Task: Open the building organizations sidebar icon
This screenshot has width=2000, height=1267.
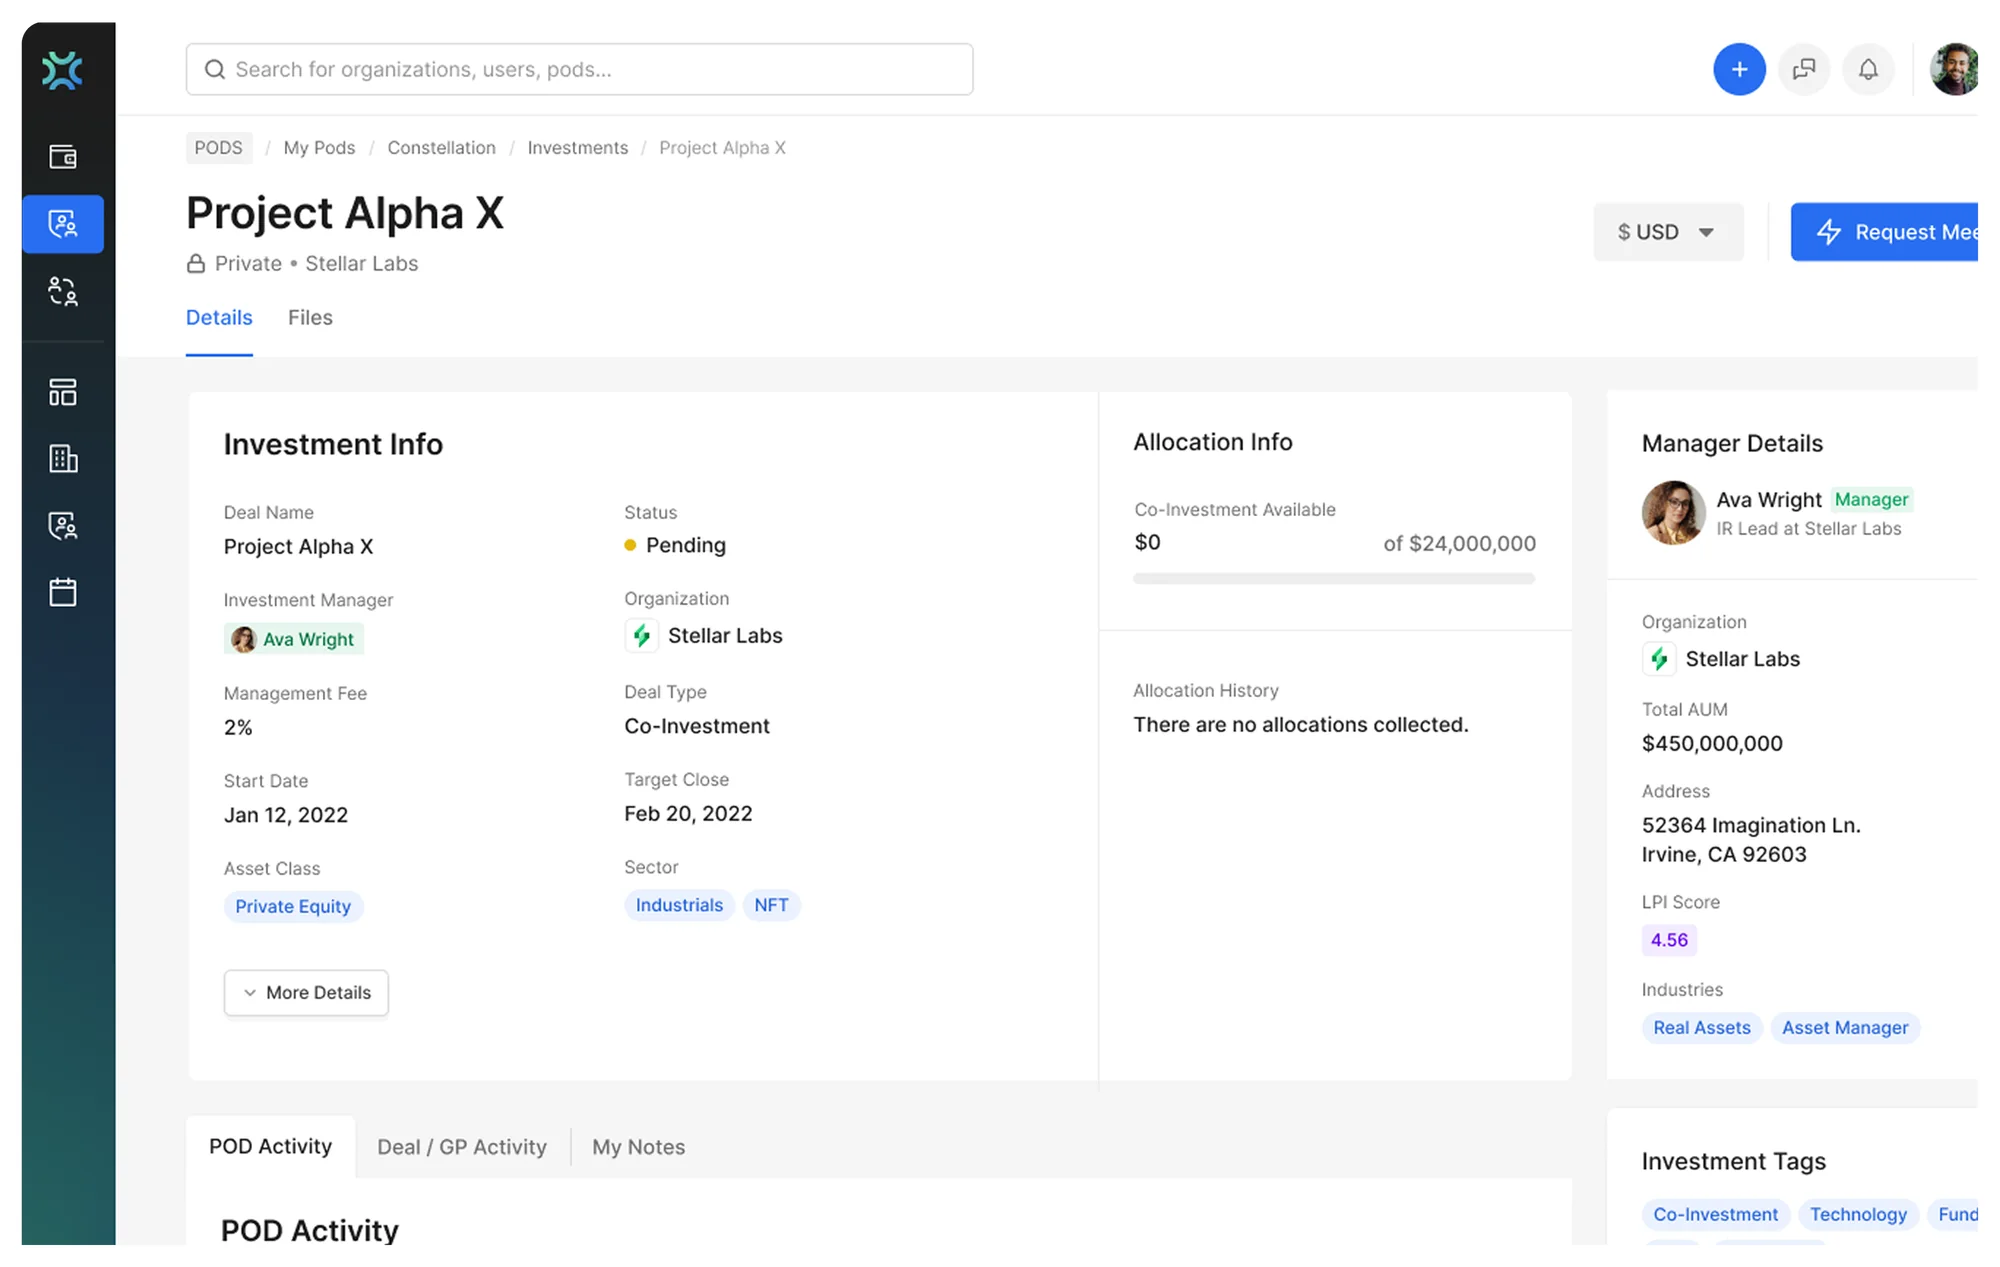Action: 63,459
